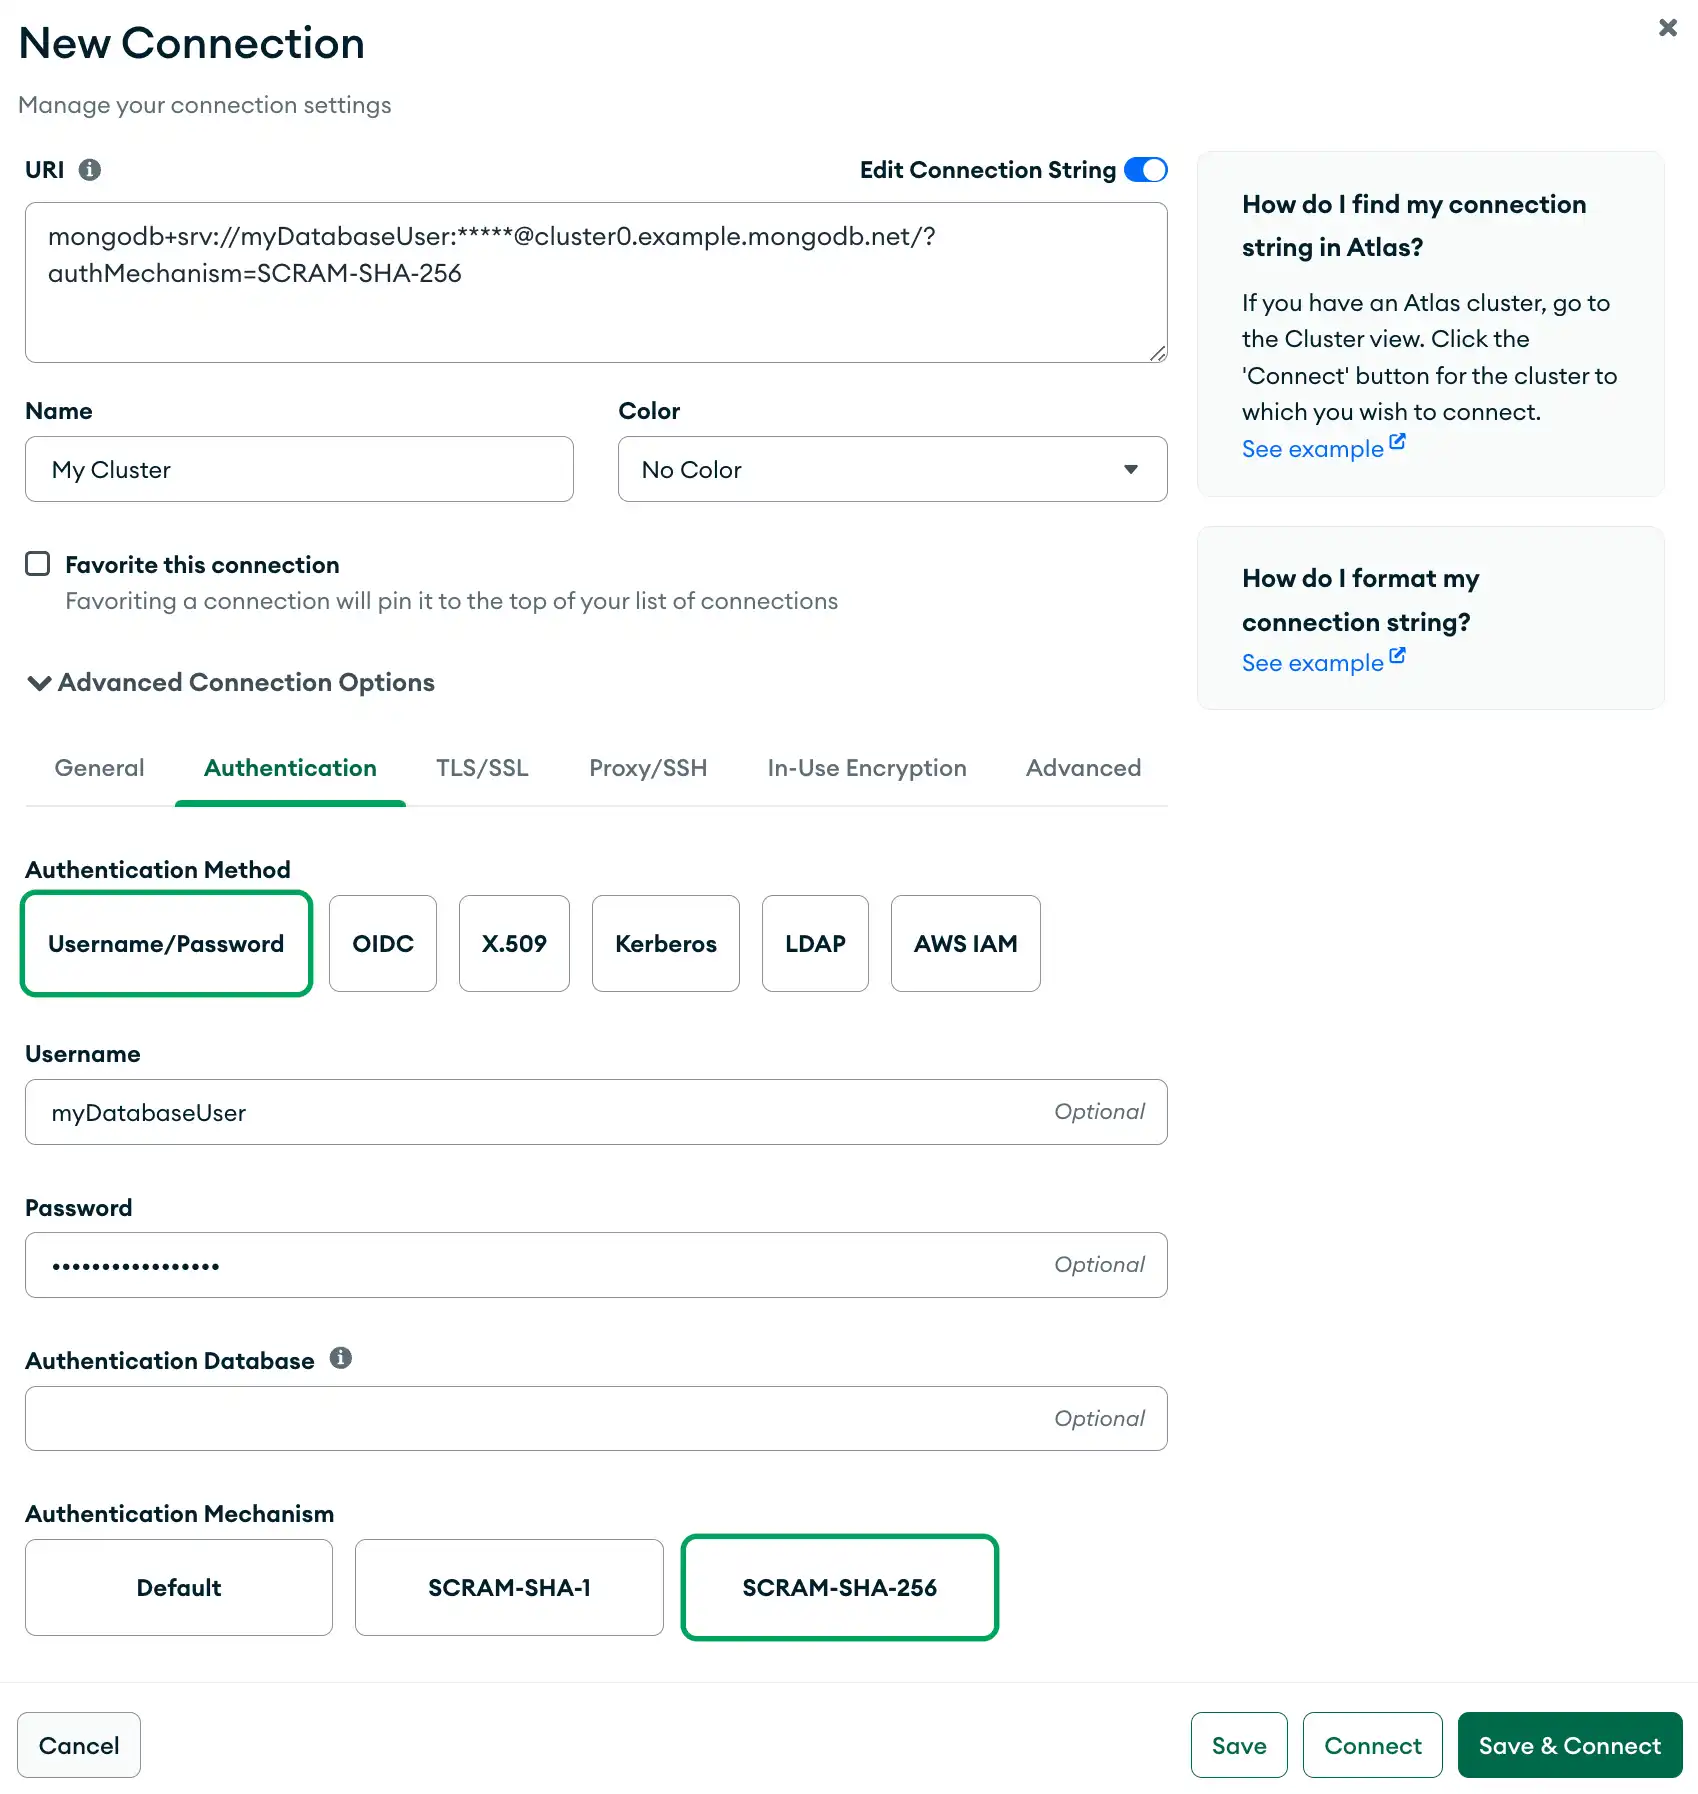The width and height of the screenshot is (1698, 1794).
Task: Choose the SCRAM-SHA-1 mechanism
Action: click(509, 1587)
